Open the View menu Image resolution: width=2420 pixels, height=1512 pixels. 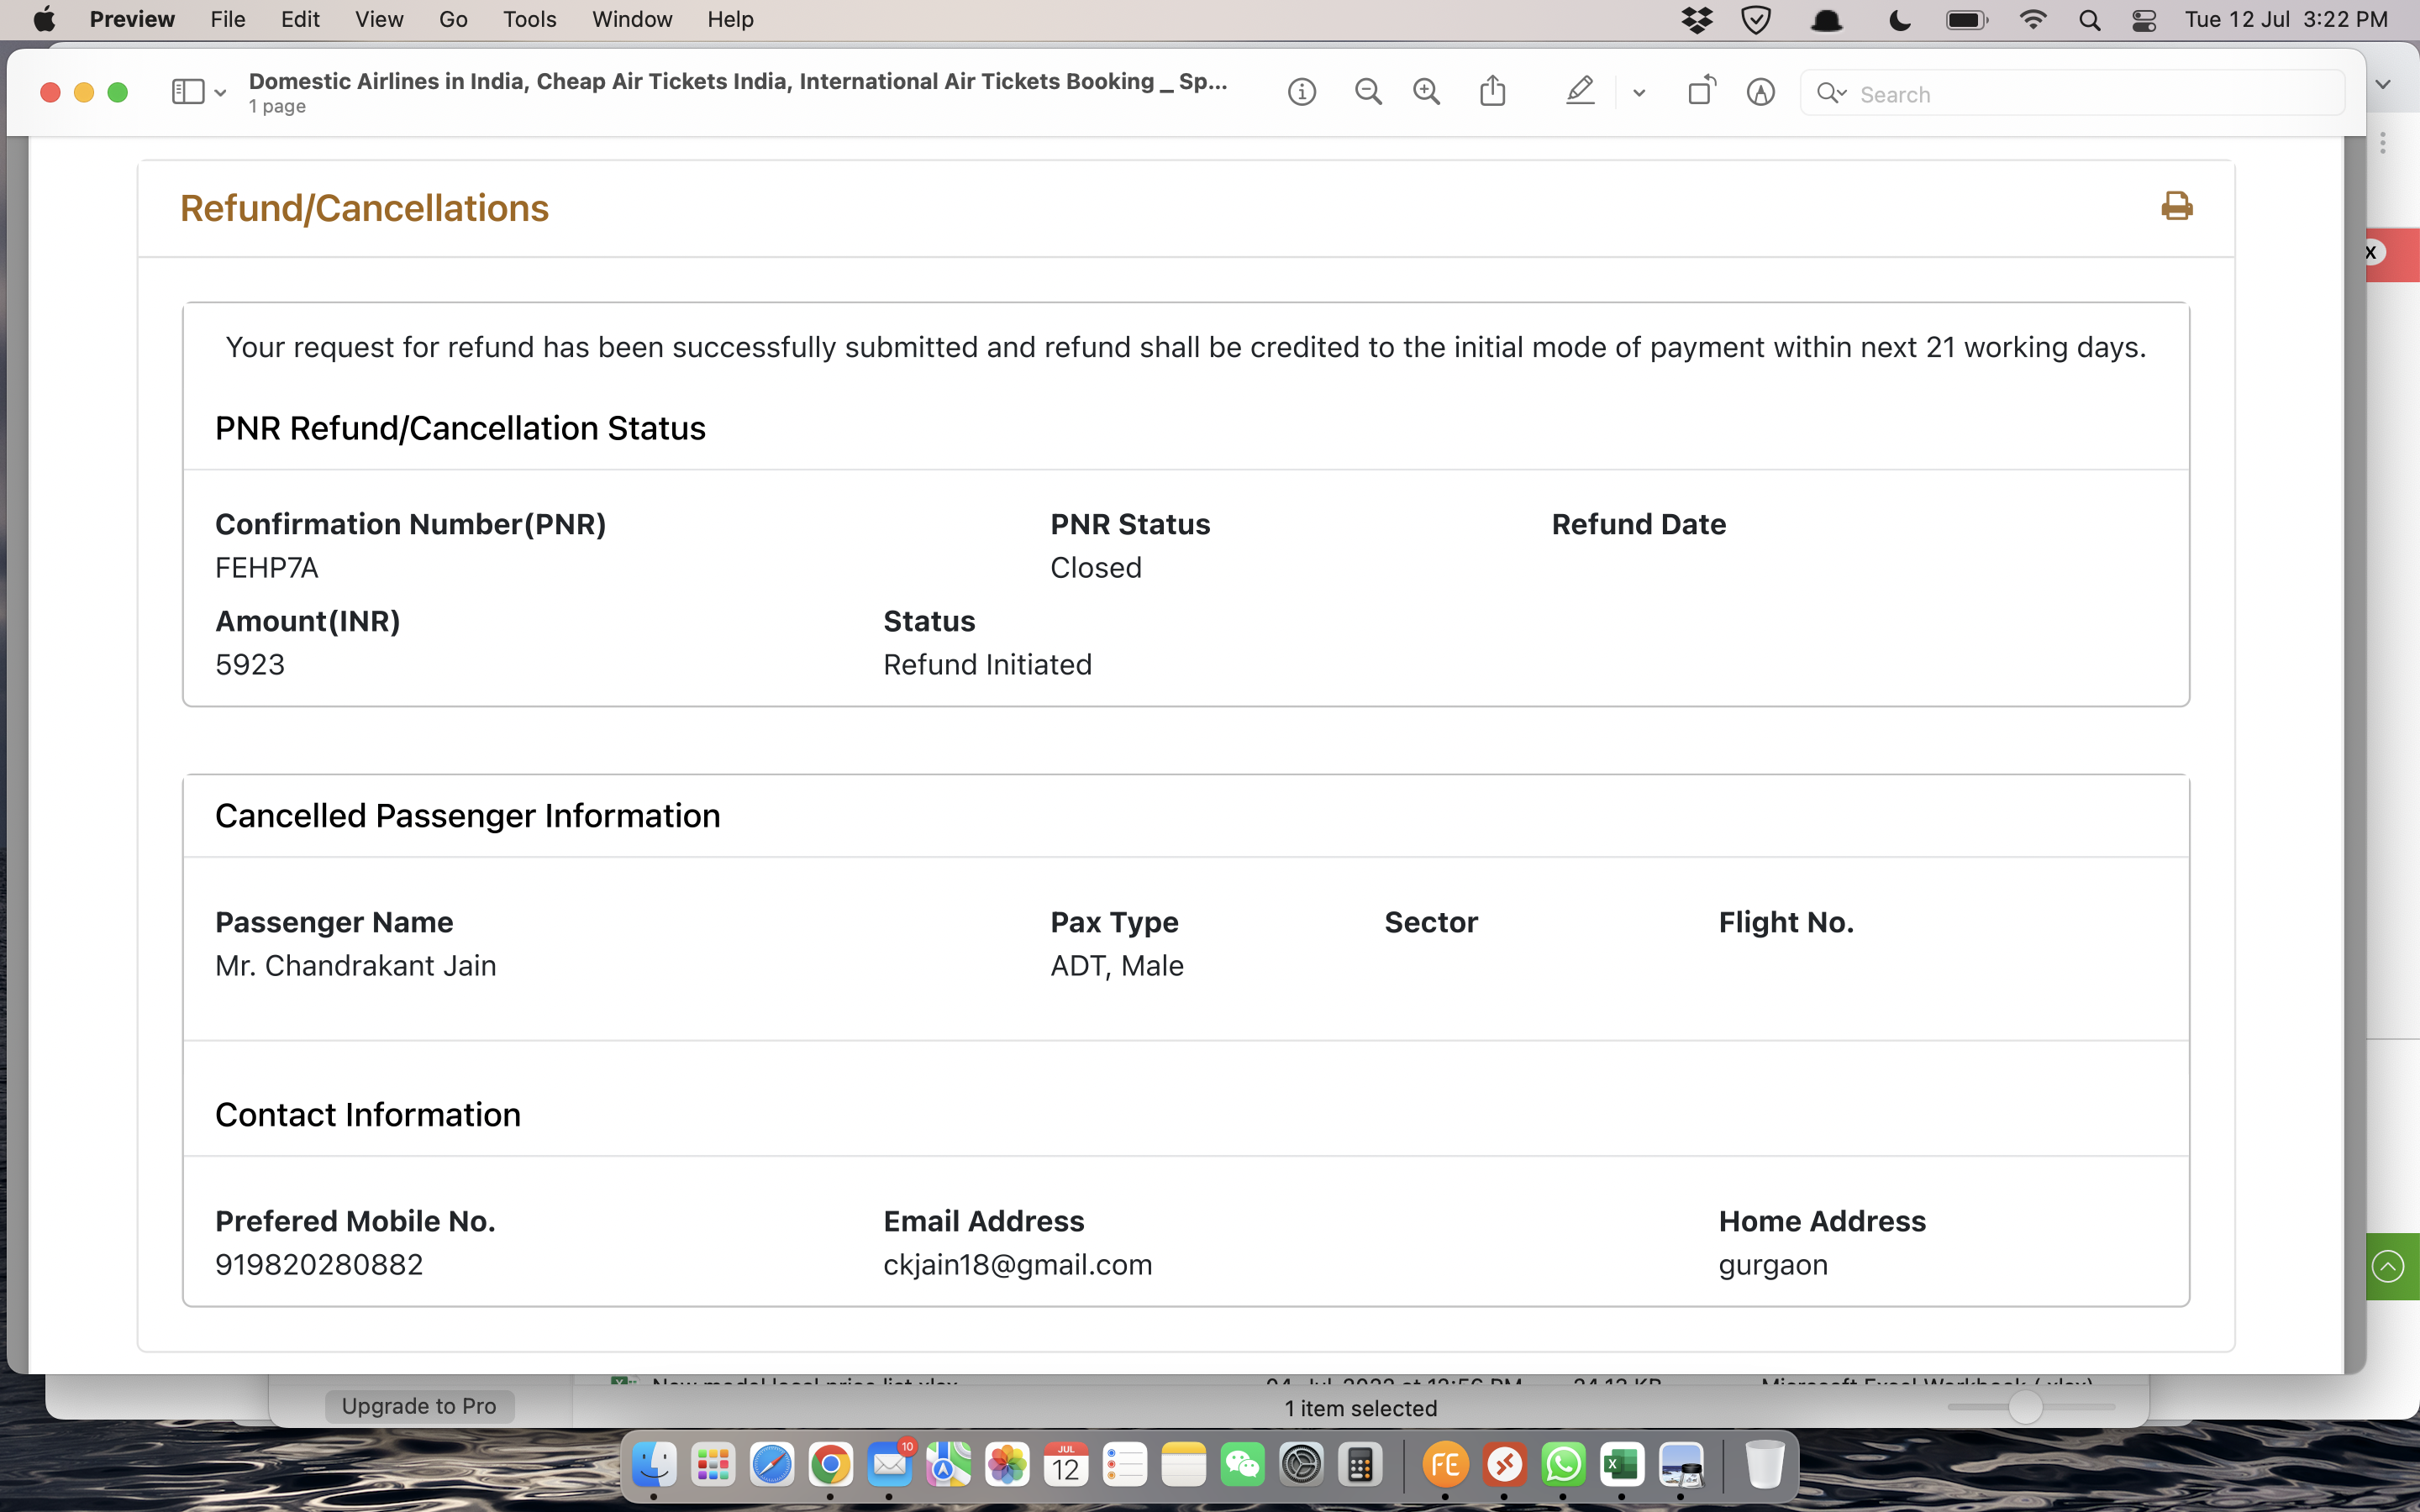379,20
